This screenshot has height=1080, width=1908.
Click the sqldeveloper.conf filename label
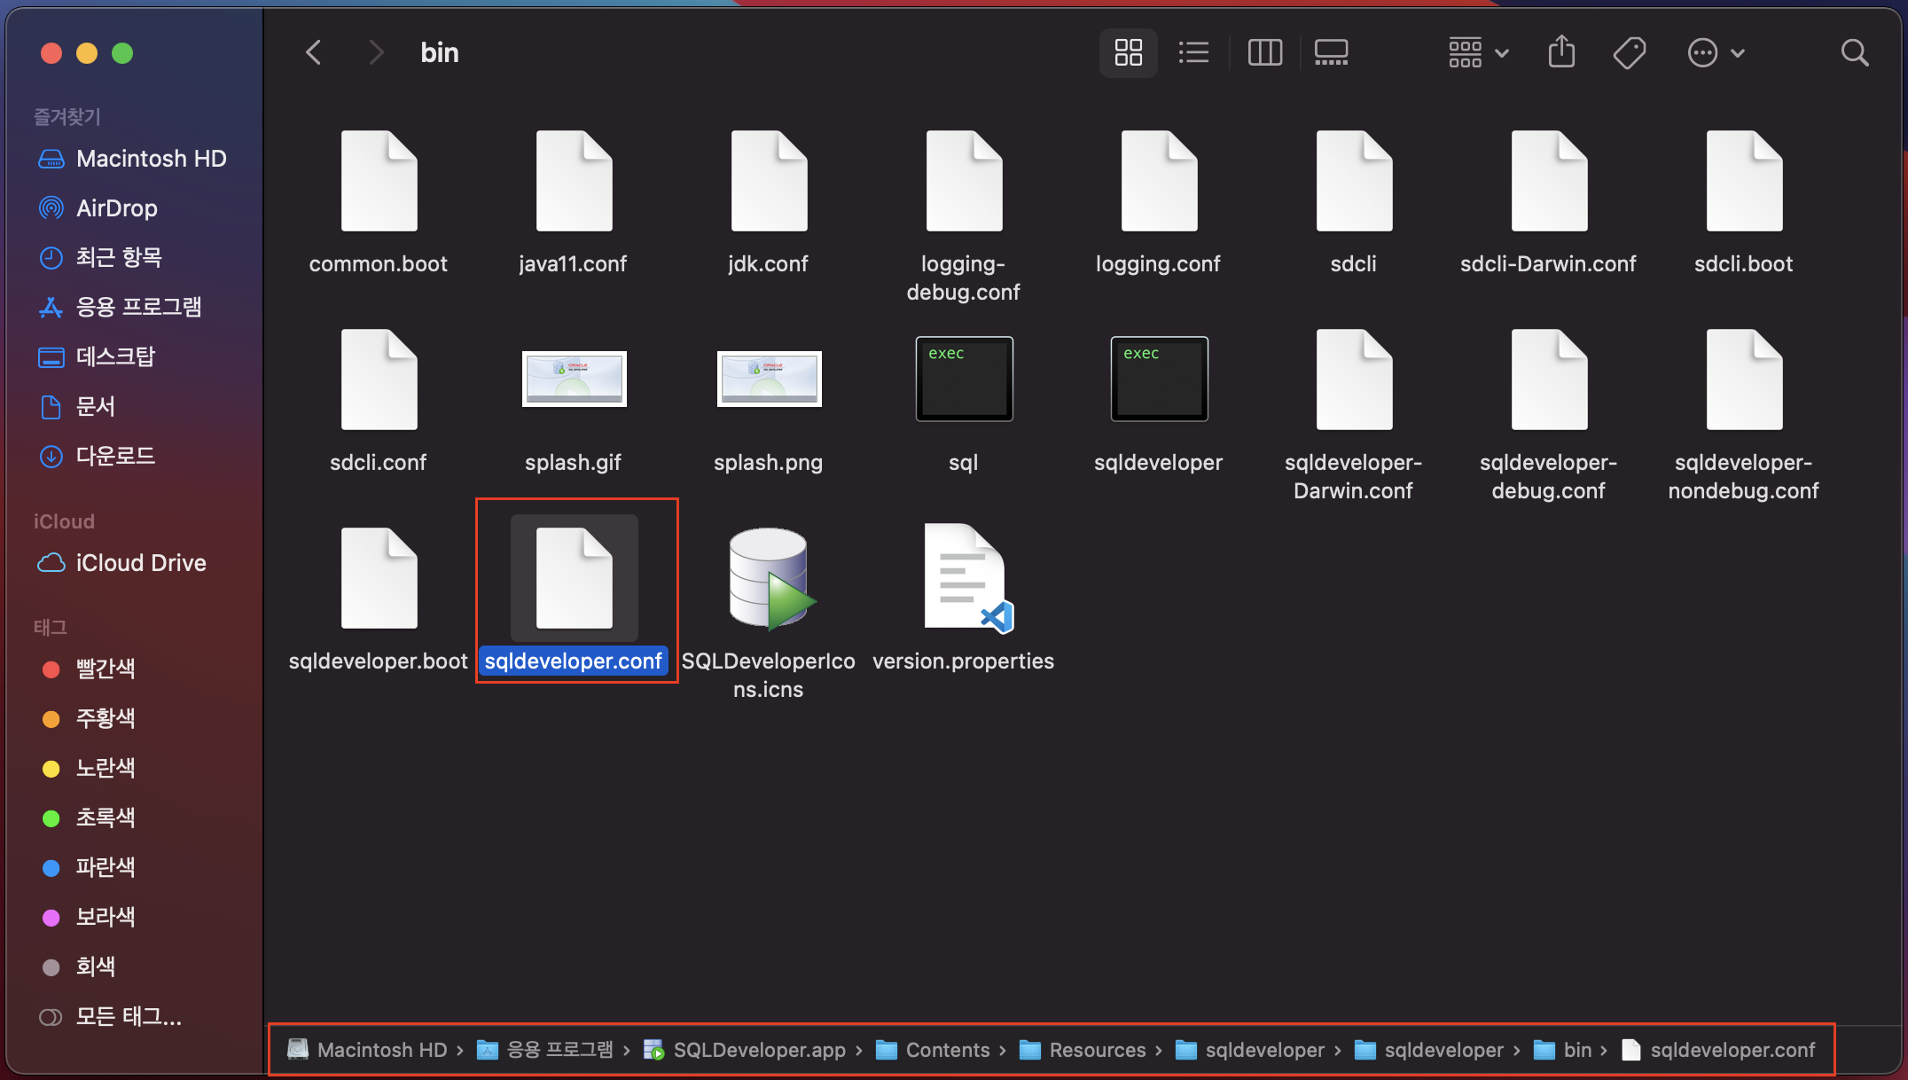click(x=573, y=661)
